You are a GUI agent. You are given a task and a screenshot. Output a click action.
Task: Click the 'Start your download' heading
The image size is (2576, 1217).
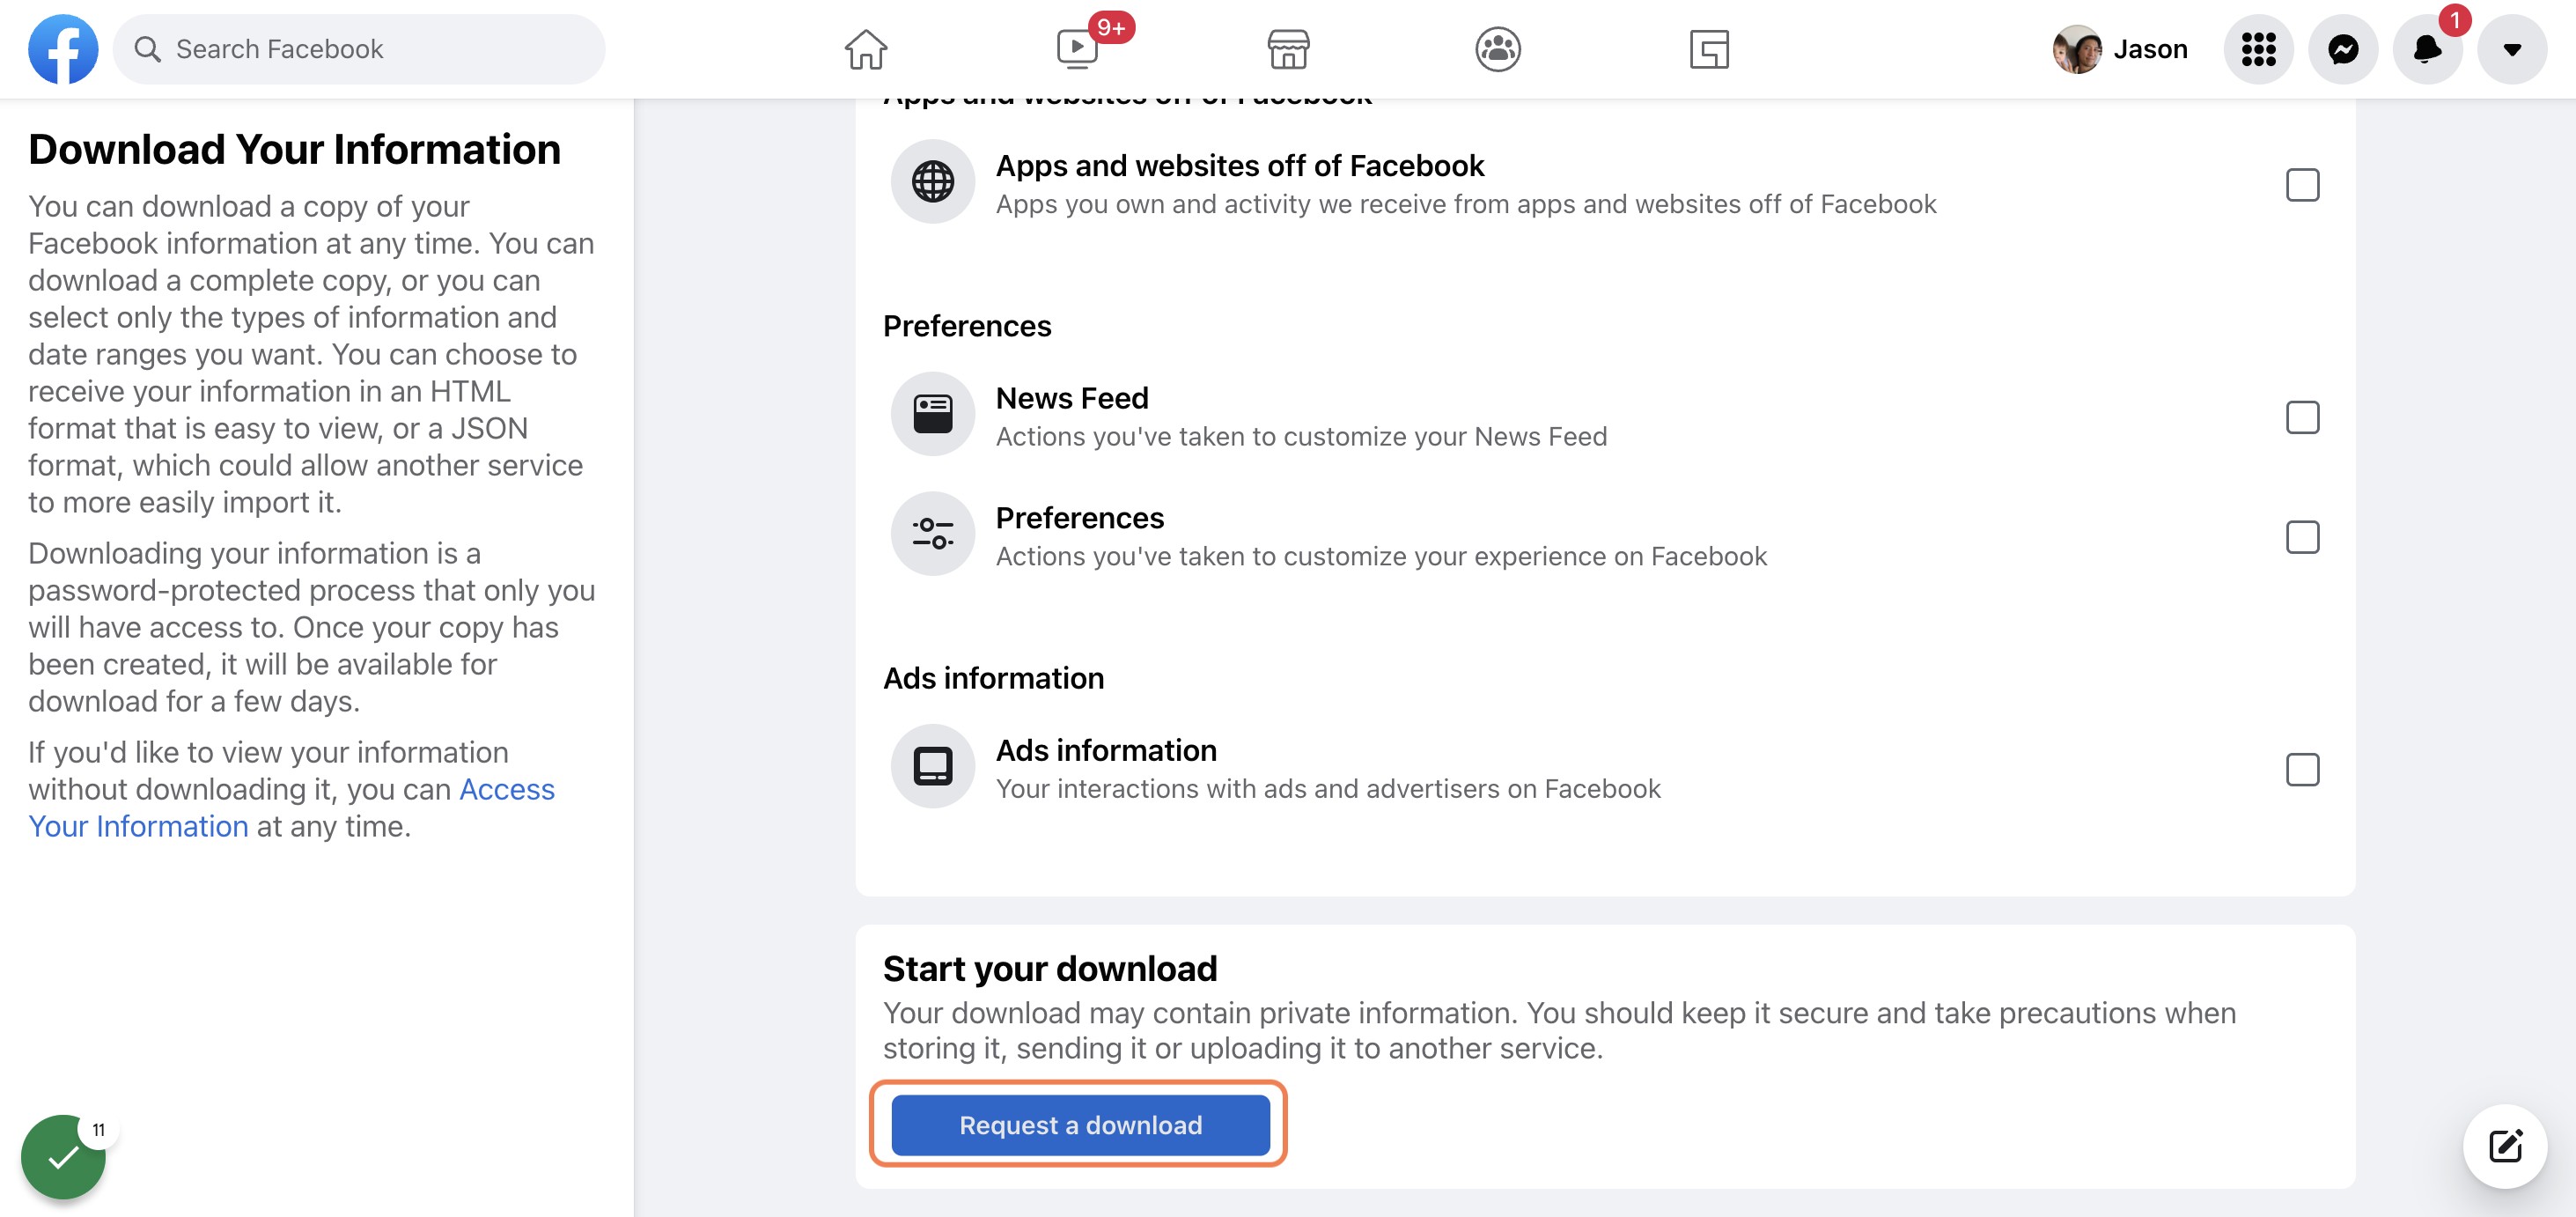pos(1050,969)
